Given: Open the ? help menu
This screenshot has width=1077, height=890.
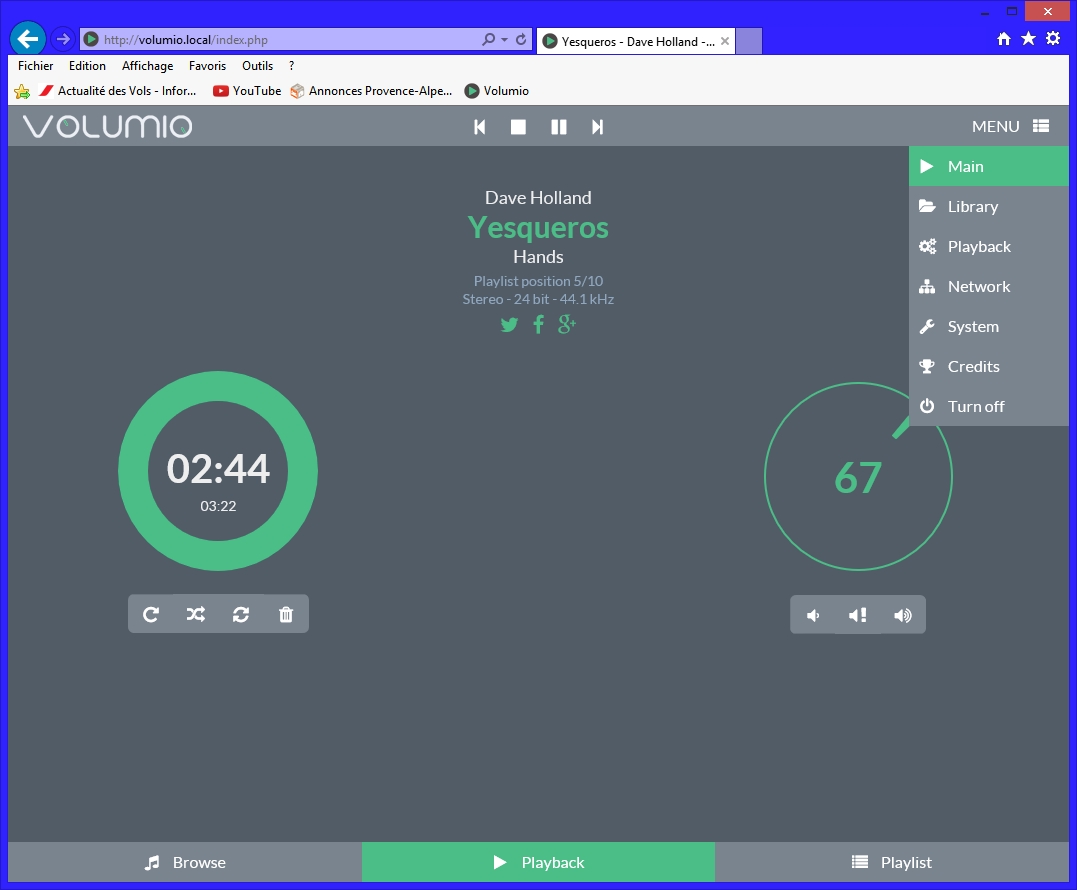Looking at the screenshot, I should point(291,66).
